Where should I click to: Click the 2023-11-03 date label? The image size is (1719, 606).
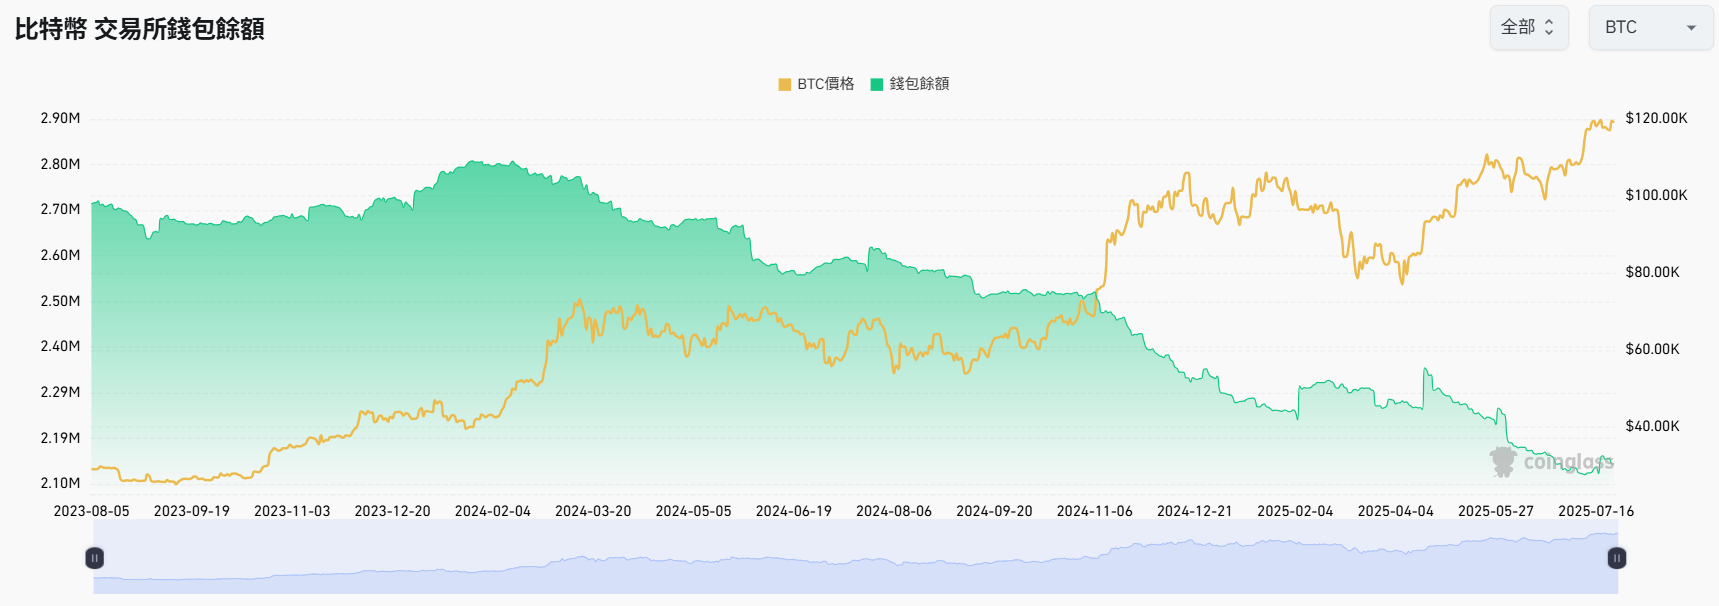(x=292, y=511)
